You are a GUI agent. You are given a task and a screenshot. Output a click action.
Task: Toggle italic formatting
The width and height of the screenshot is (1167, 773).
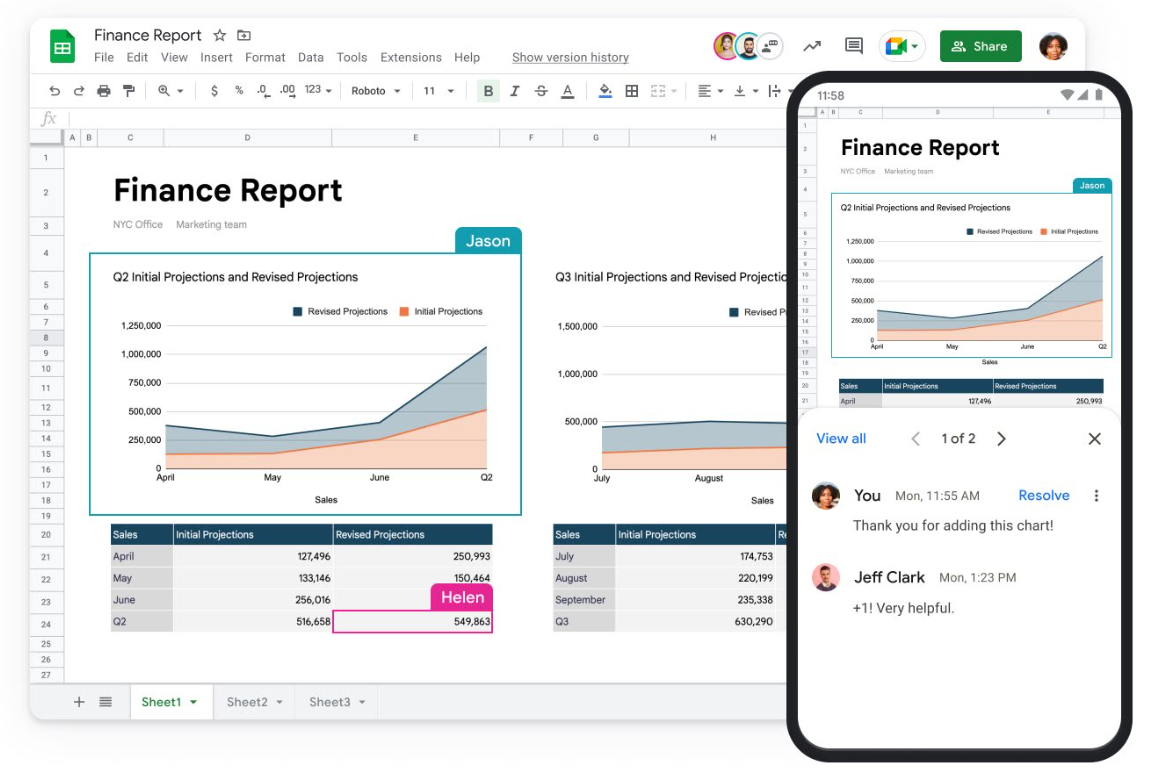coord(514,90)
